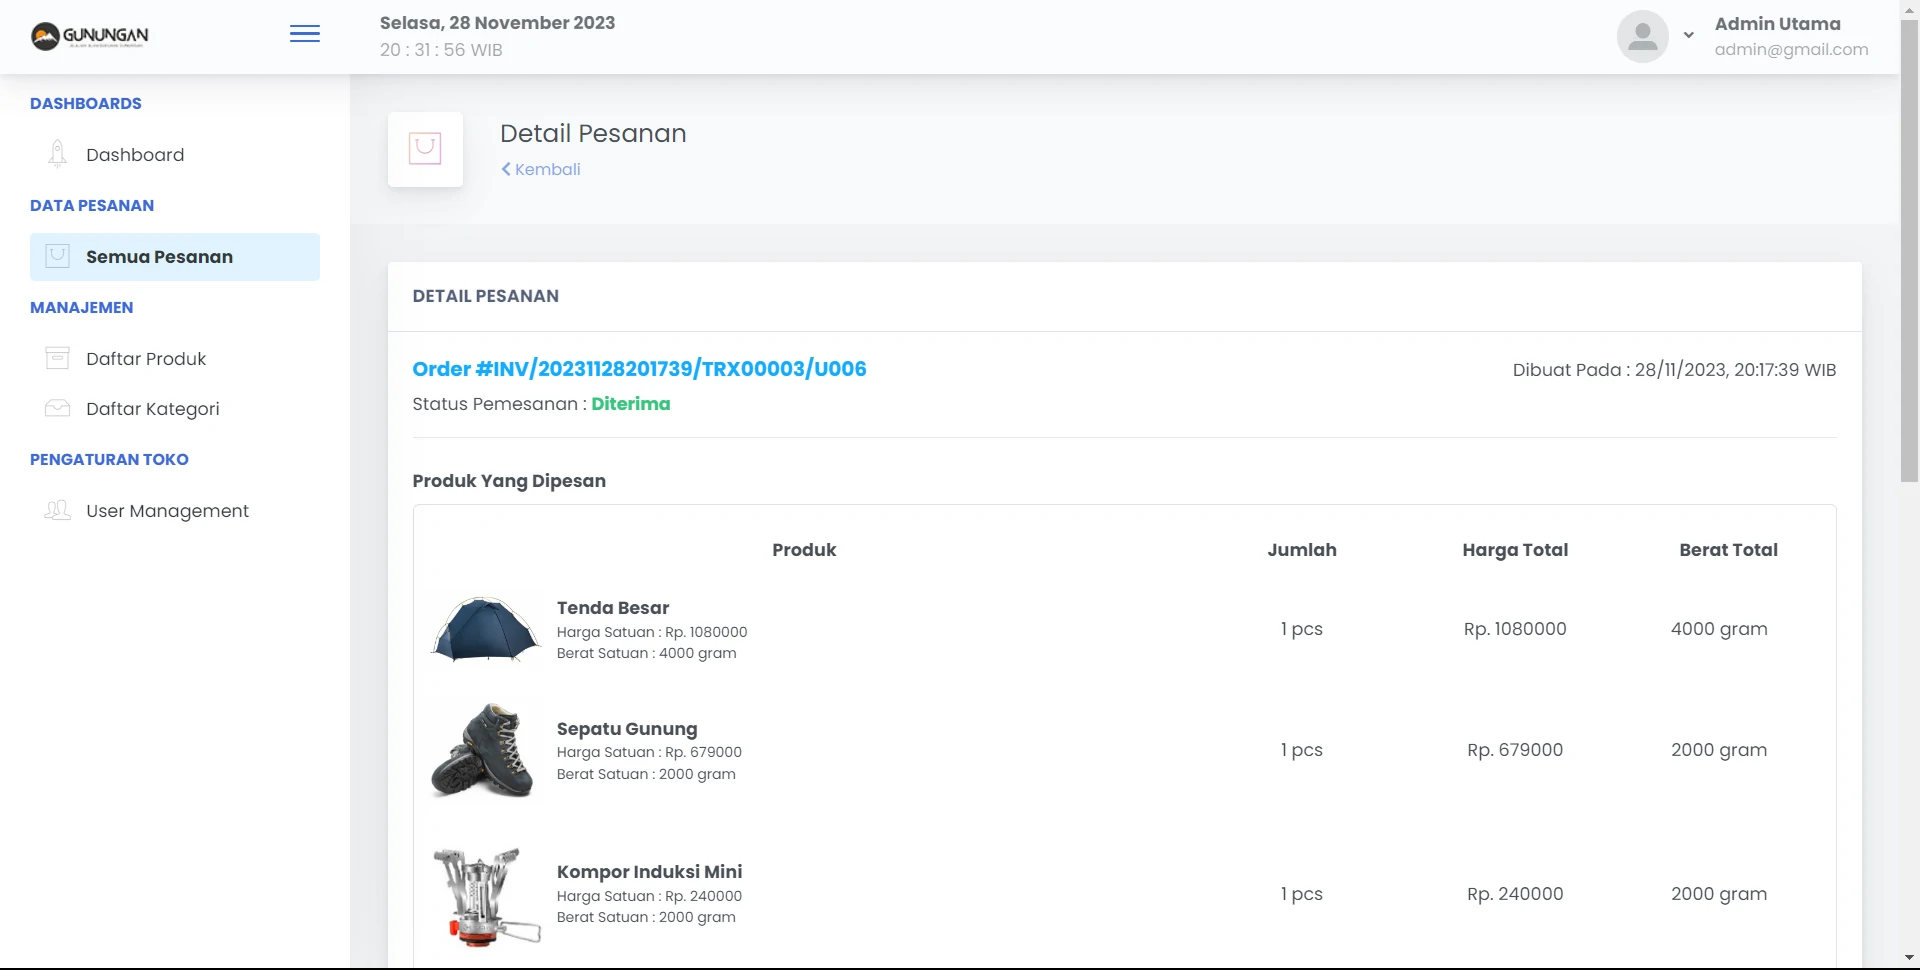Click the Gunungan logo
This screenshot has width=1920, height=970.
click(90, 37)
